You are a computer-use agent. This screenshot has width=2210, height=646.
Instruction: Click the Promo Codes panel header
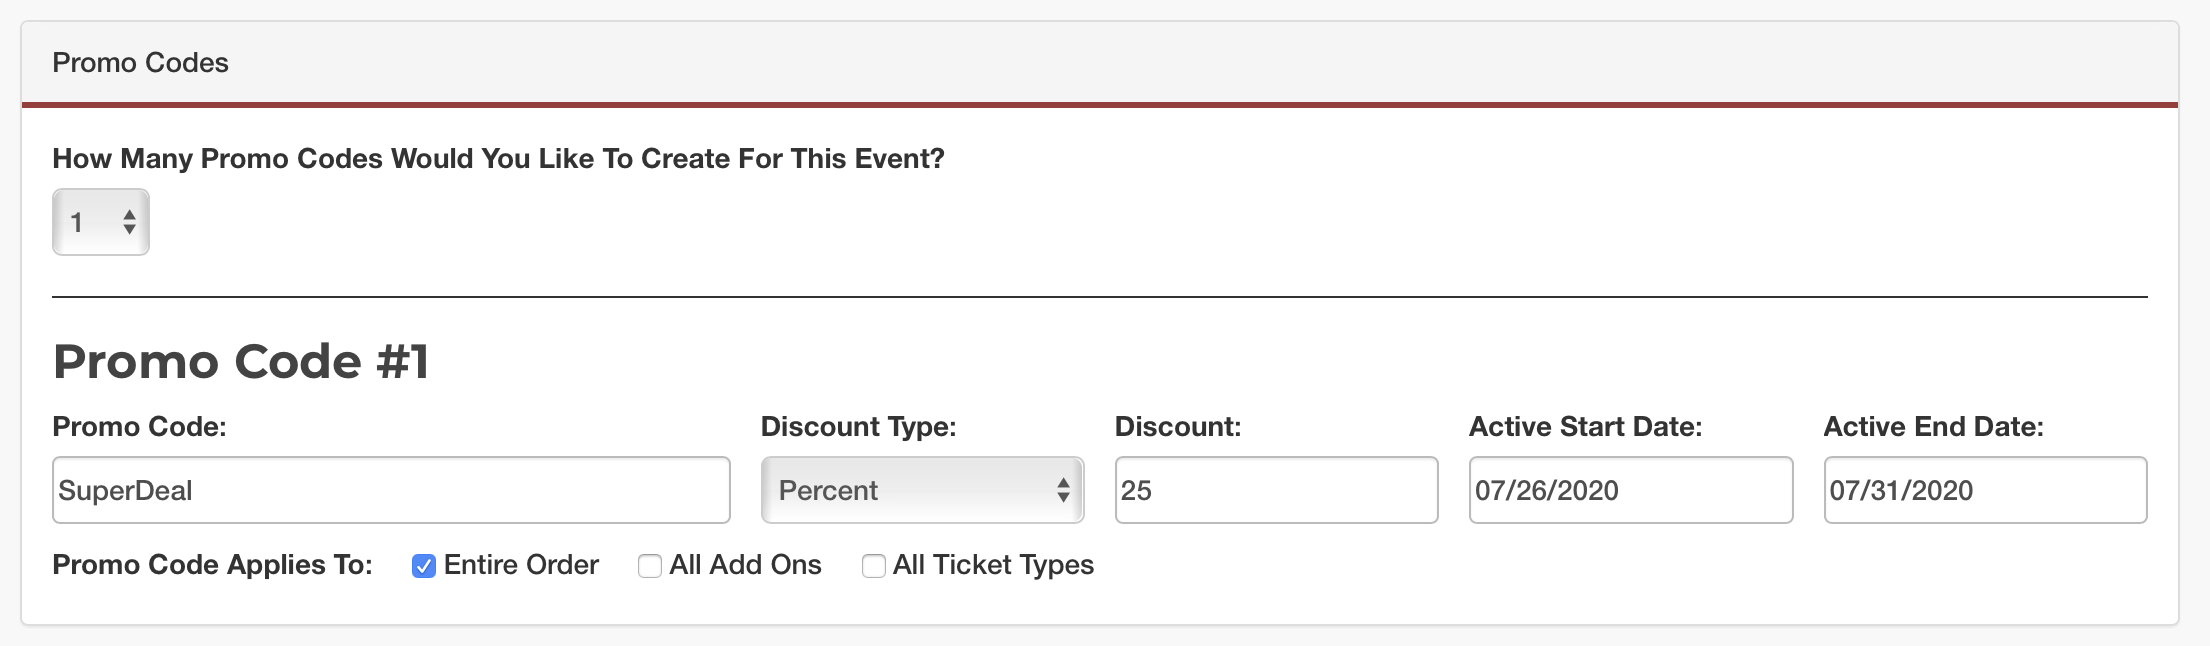[x=141, y=63]
